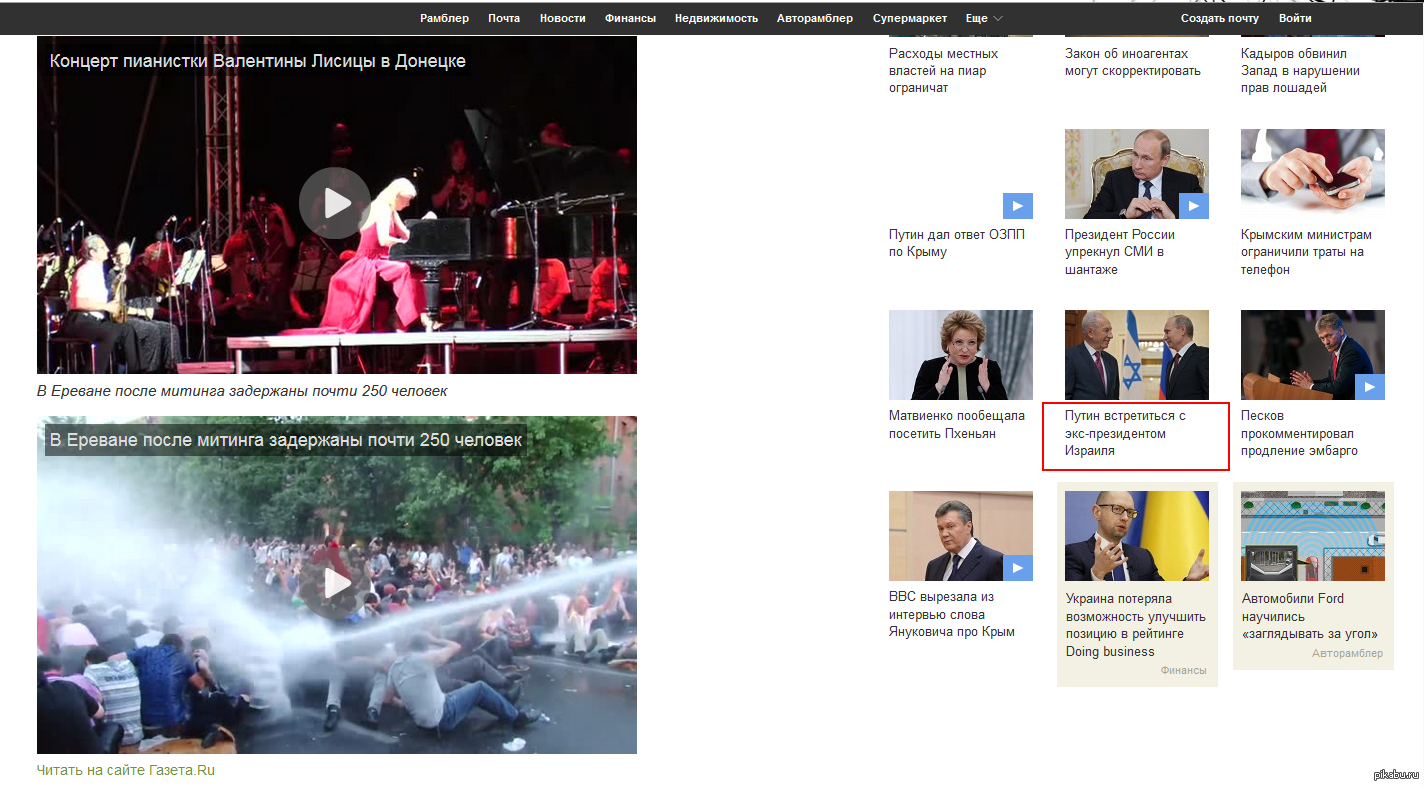The width and height of the screenshot is (1424, 786).
Task: Open Matvienko Pyongyang visit thumbnail
Action: [x=960, y=355]
